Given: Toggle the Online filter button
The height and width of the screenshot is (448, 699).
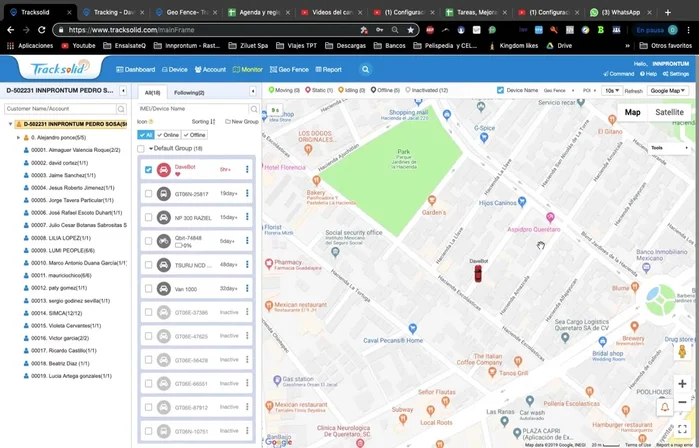Looking at the screenshot, I should point(168,135).
